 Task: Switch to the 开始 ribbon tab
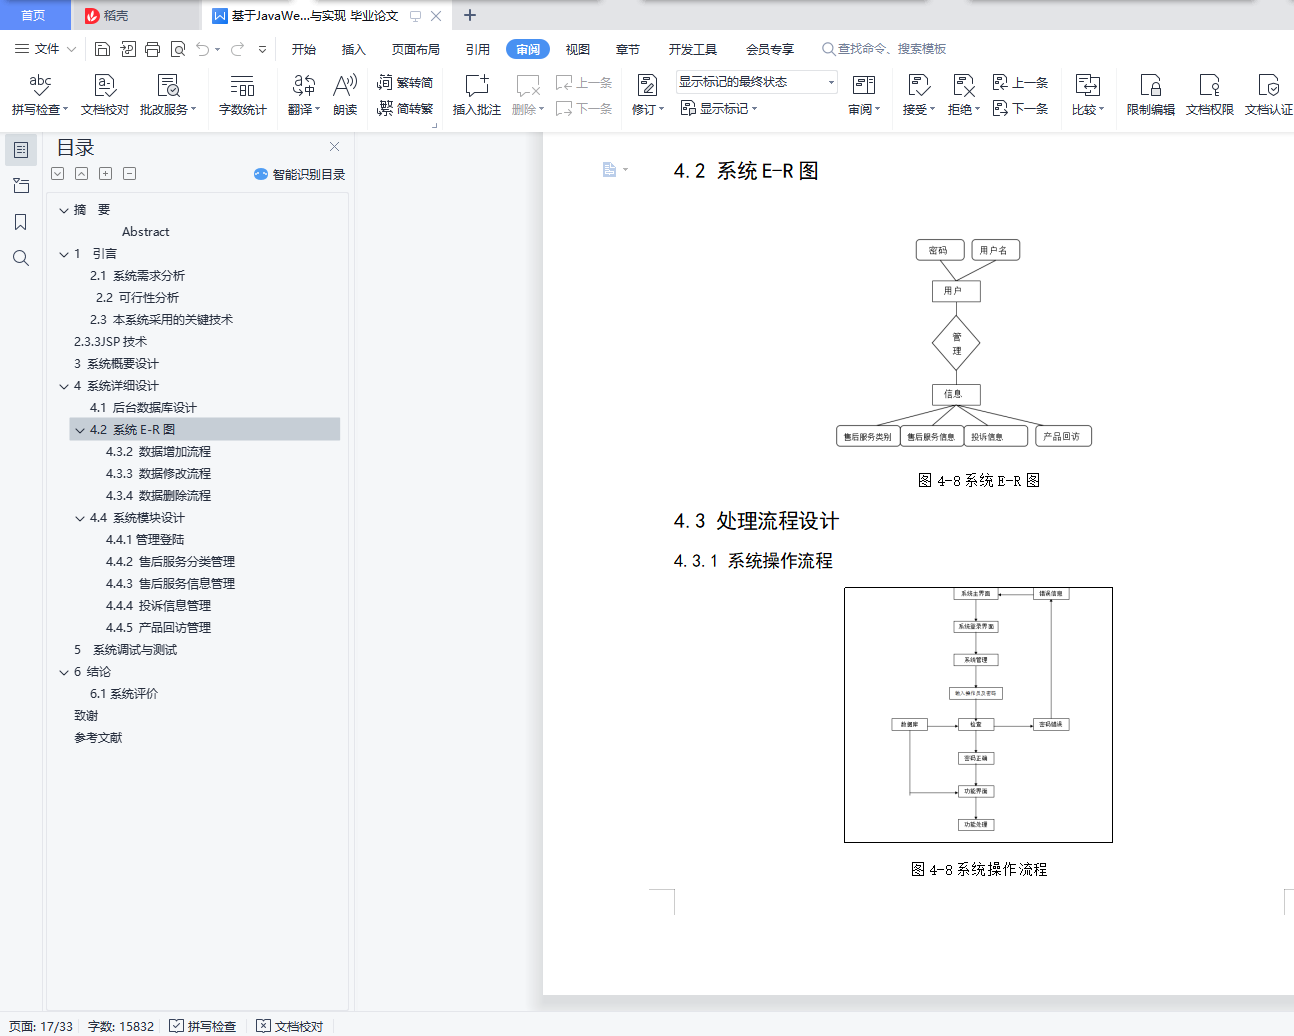[304, 49]
